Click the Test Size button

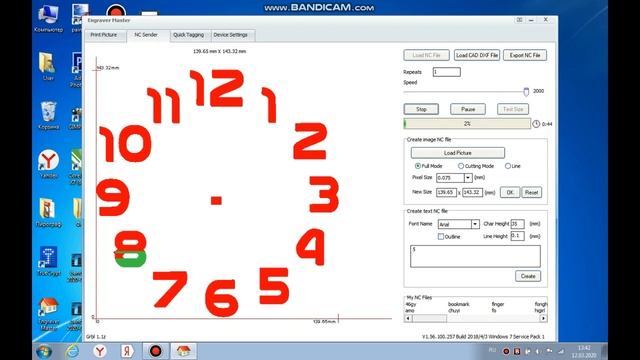[513, 109]
